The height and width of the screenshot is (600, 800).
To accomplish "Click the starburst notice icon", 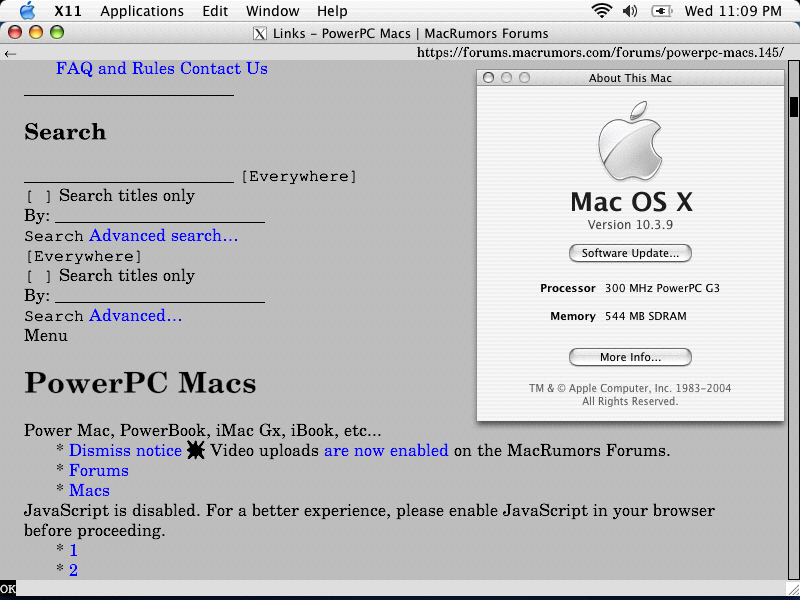I will 196,450.
